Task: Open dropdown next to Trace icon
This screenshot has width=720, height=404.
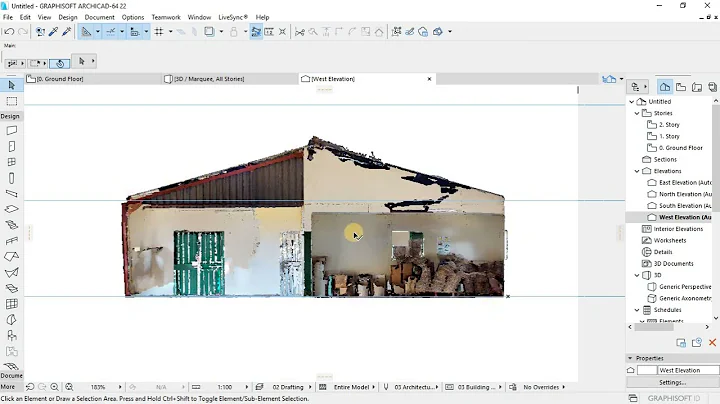Action: click(221, 32)
